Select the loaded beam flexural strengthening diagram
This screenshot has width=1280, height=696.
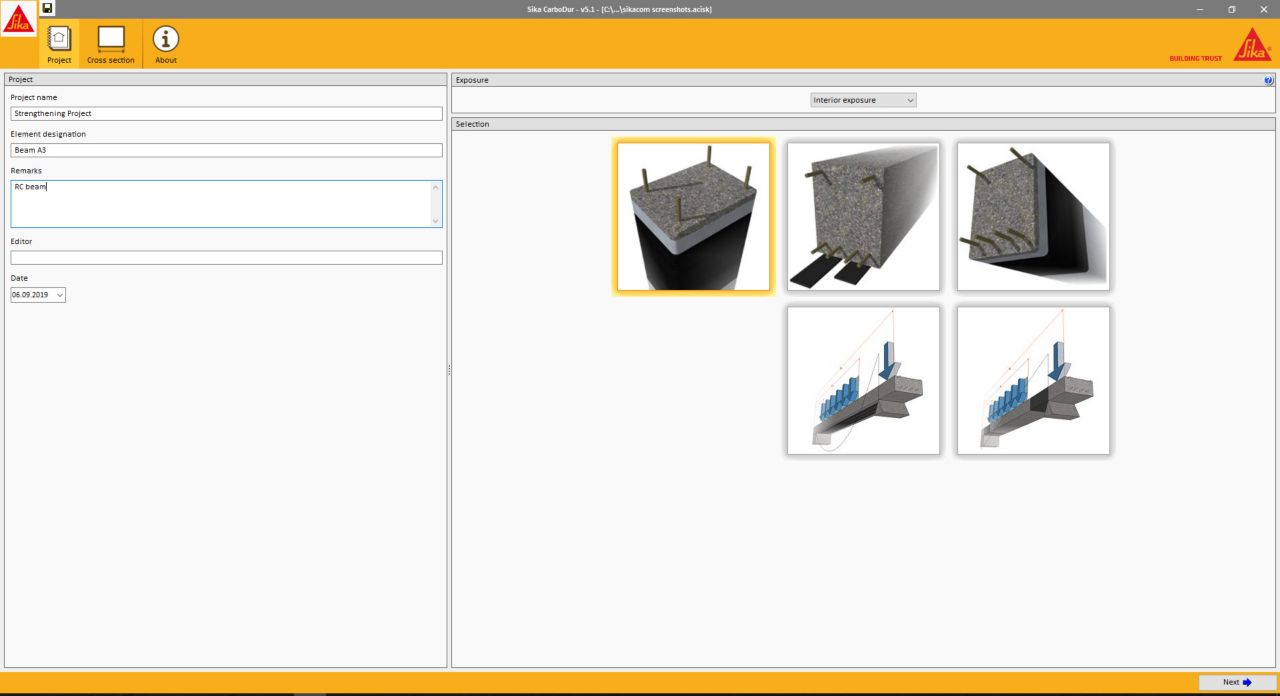click(x=863, y=381)
